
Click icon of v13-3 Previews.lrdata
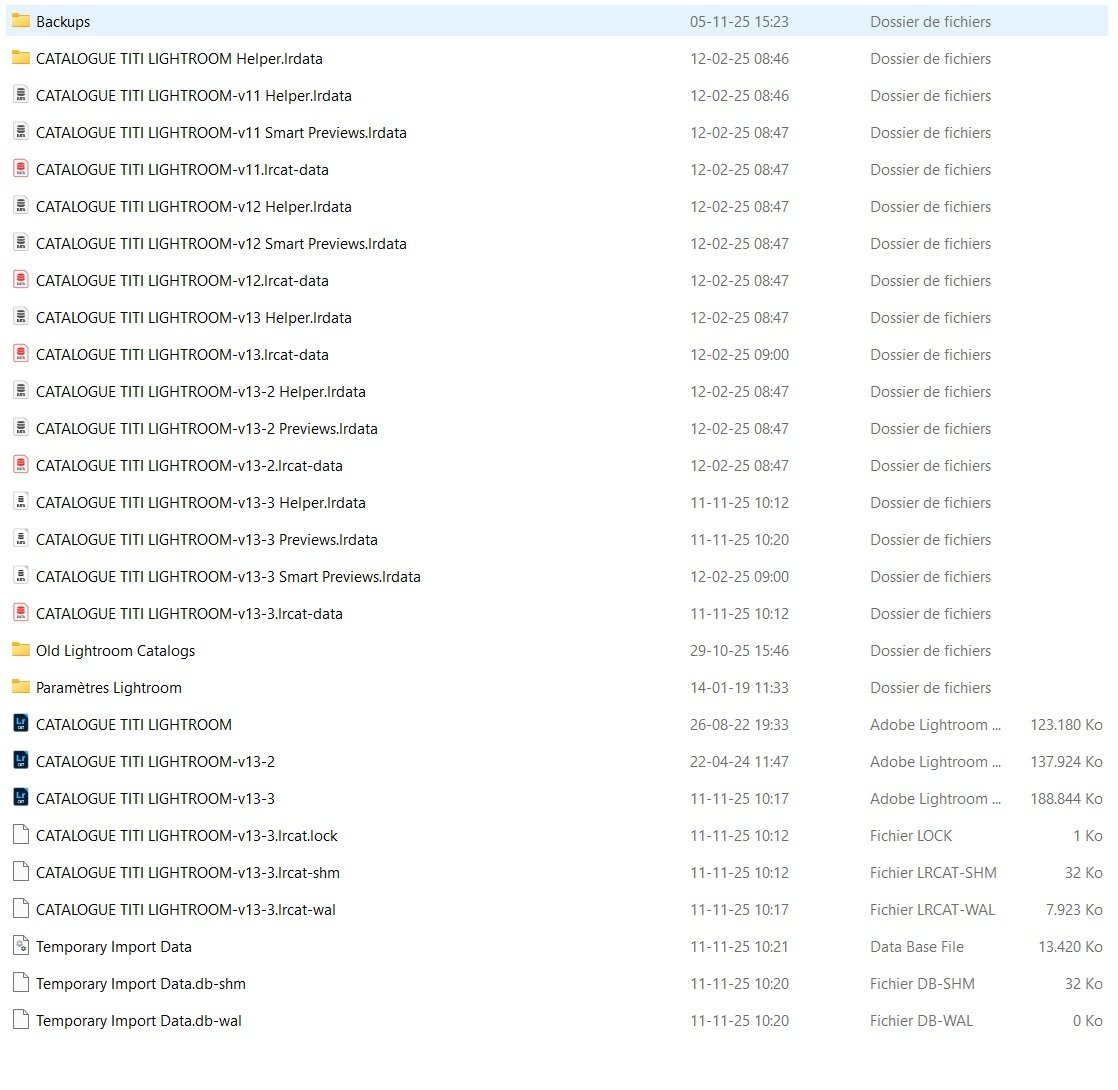tap(21, 540)
